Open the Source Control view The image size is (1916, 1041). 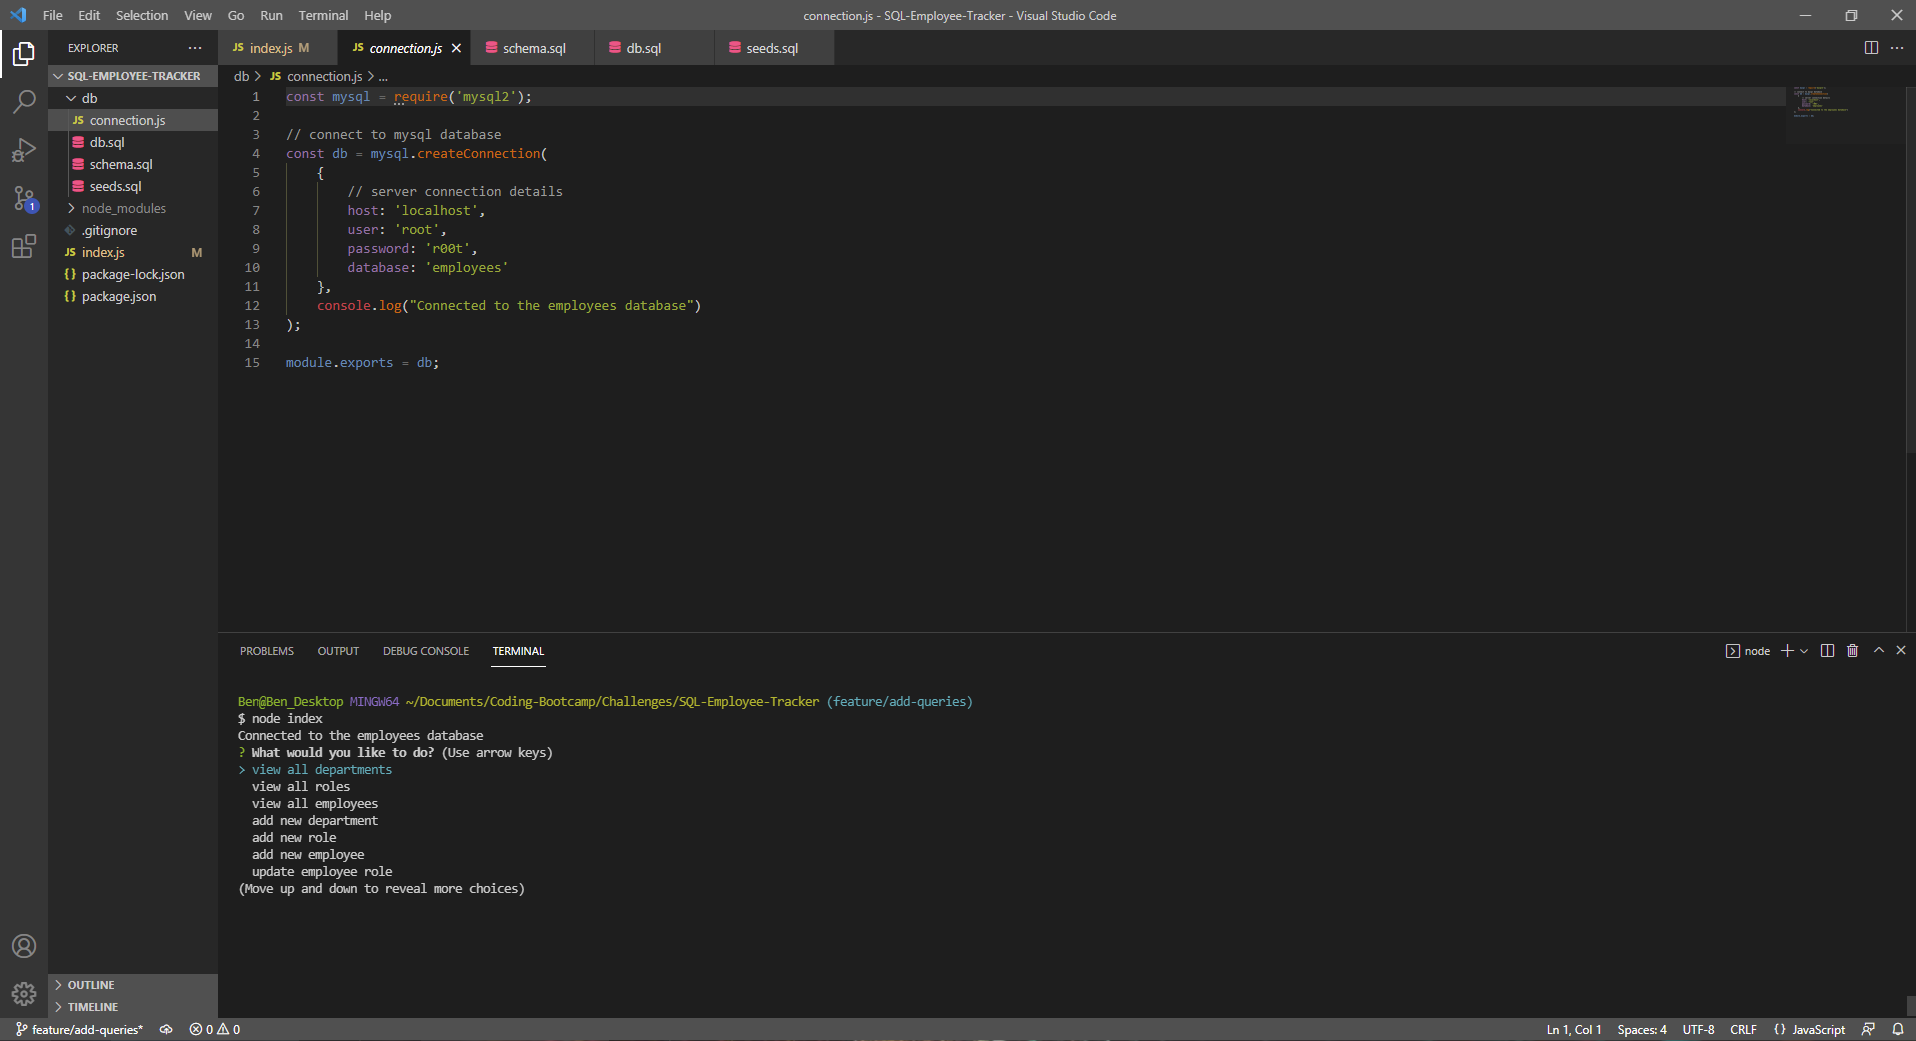click(x=24, y=198)
